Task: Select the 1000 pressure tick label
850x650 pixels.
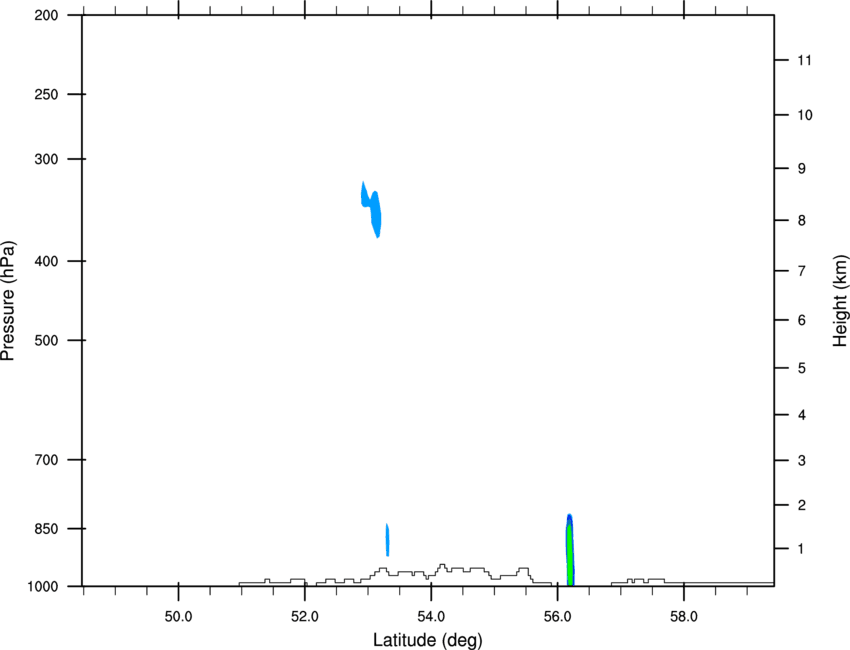Action: click(43, 587)
